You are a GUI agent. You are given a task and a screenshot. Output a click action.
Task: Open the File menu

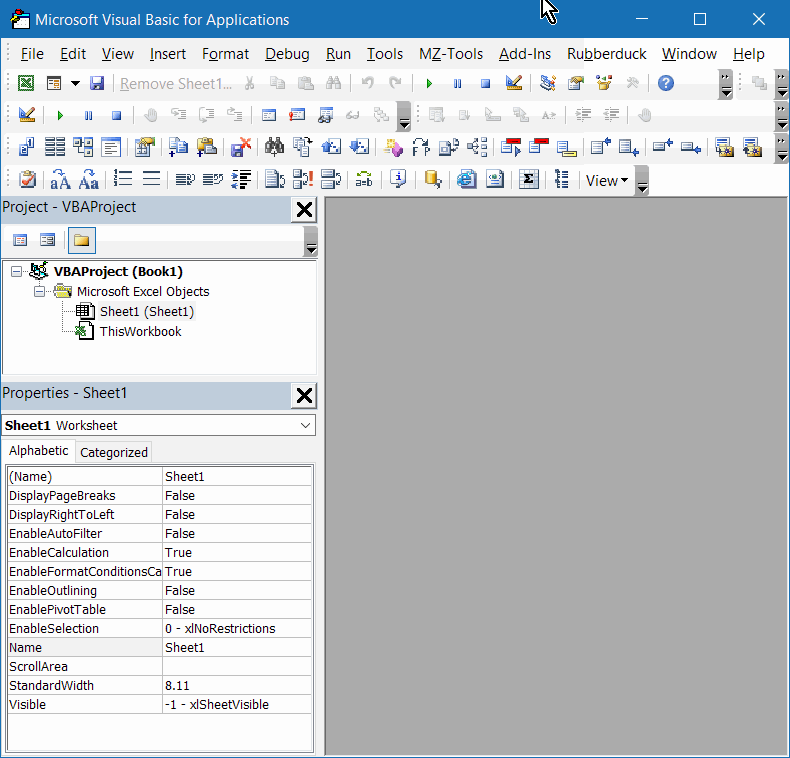[x=32, y=54]
